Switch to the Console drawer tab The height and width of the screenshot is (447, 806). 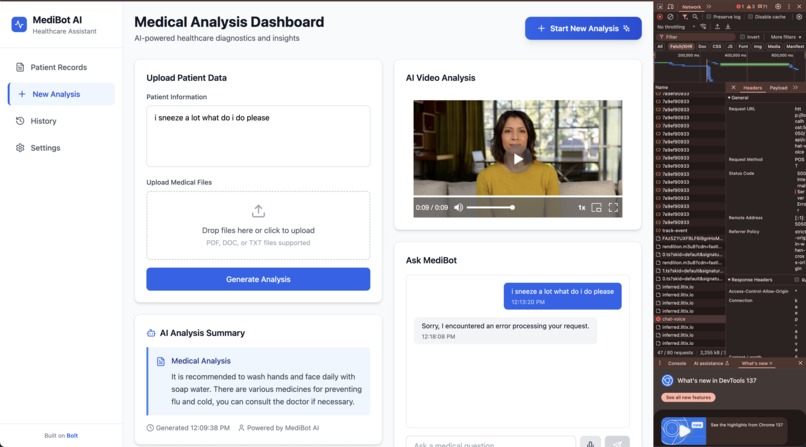tap(677, 363)
